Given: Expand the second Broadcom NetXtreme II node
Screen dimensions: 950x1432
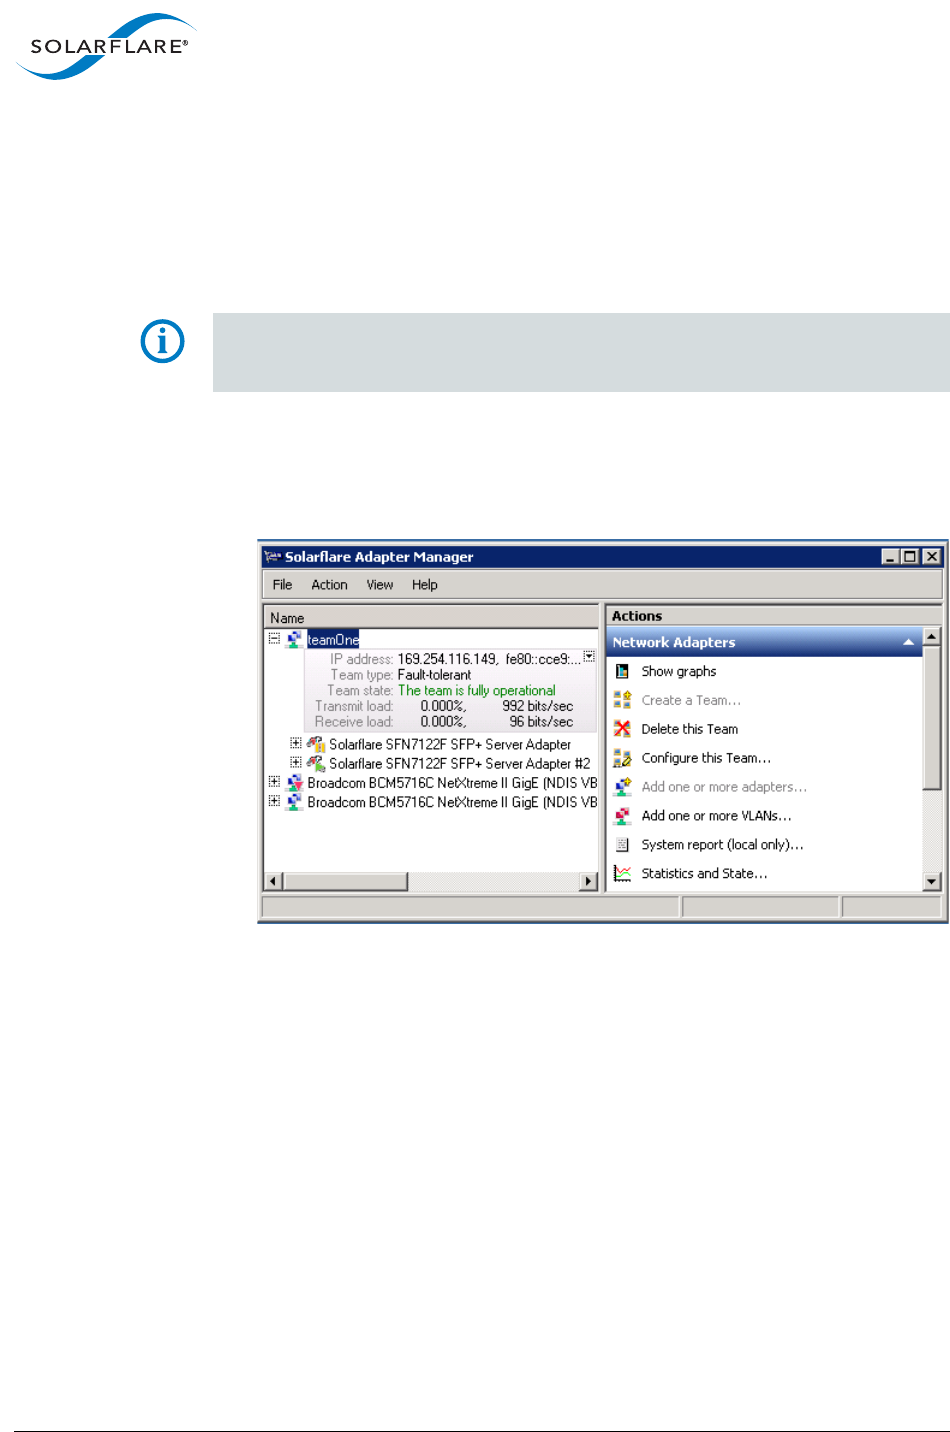Looking at the screenshot, I should [x=274, y=801].
